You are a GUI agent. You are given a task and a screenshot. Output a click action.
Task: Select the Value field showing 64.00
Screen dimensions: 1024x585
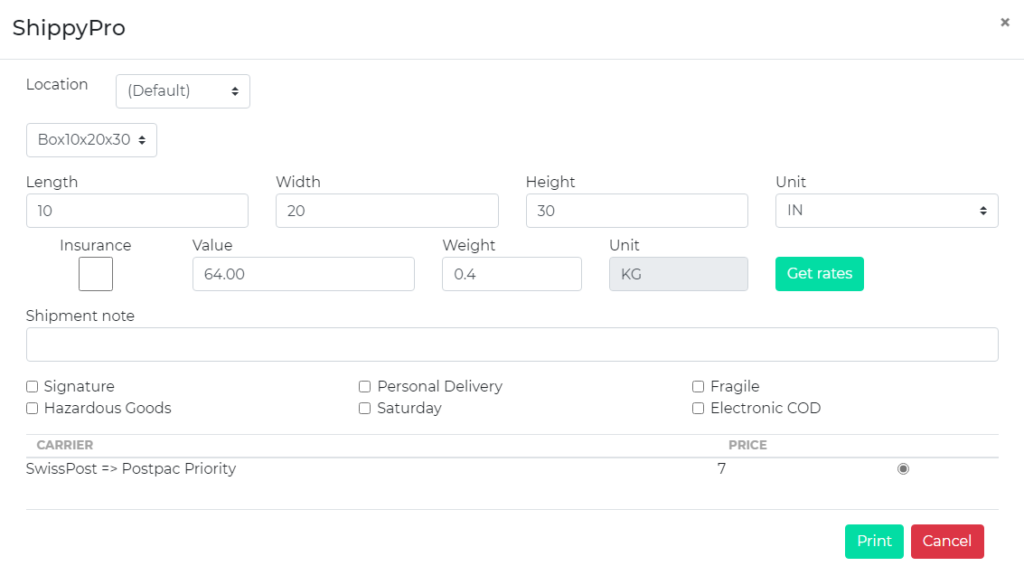click(303, 273)
